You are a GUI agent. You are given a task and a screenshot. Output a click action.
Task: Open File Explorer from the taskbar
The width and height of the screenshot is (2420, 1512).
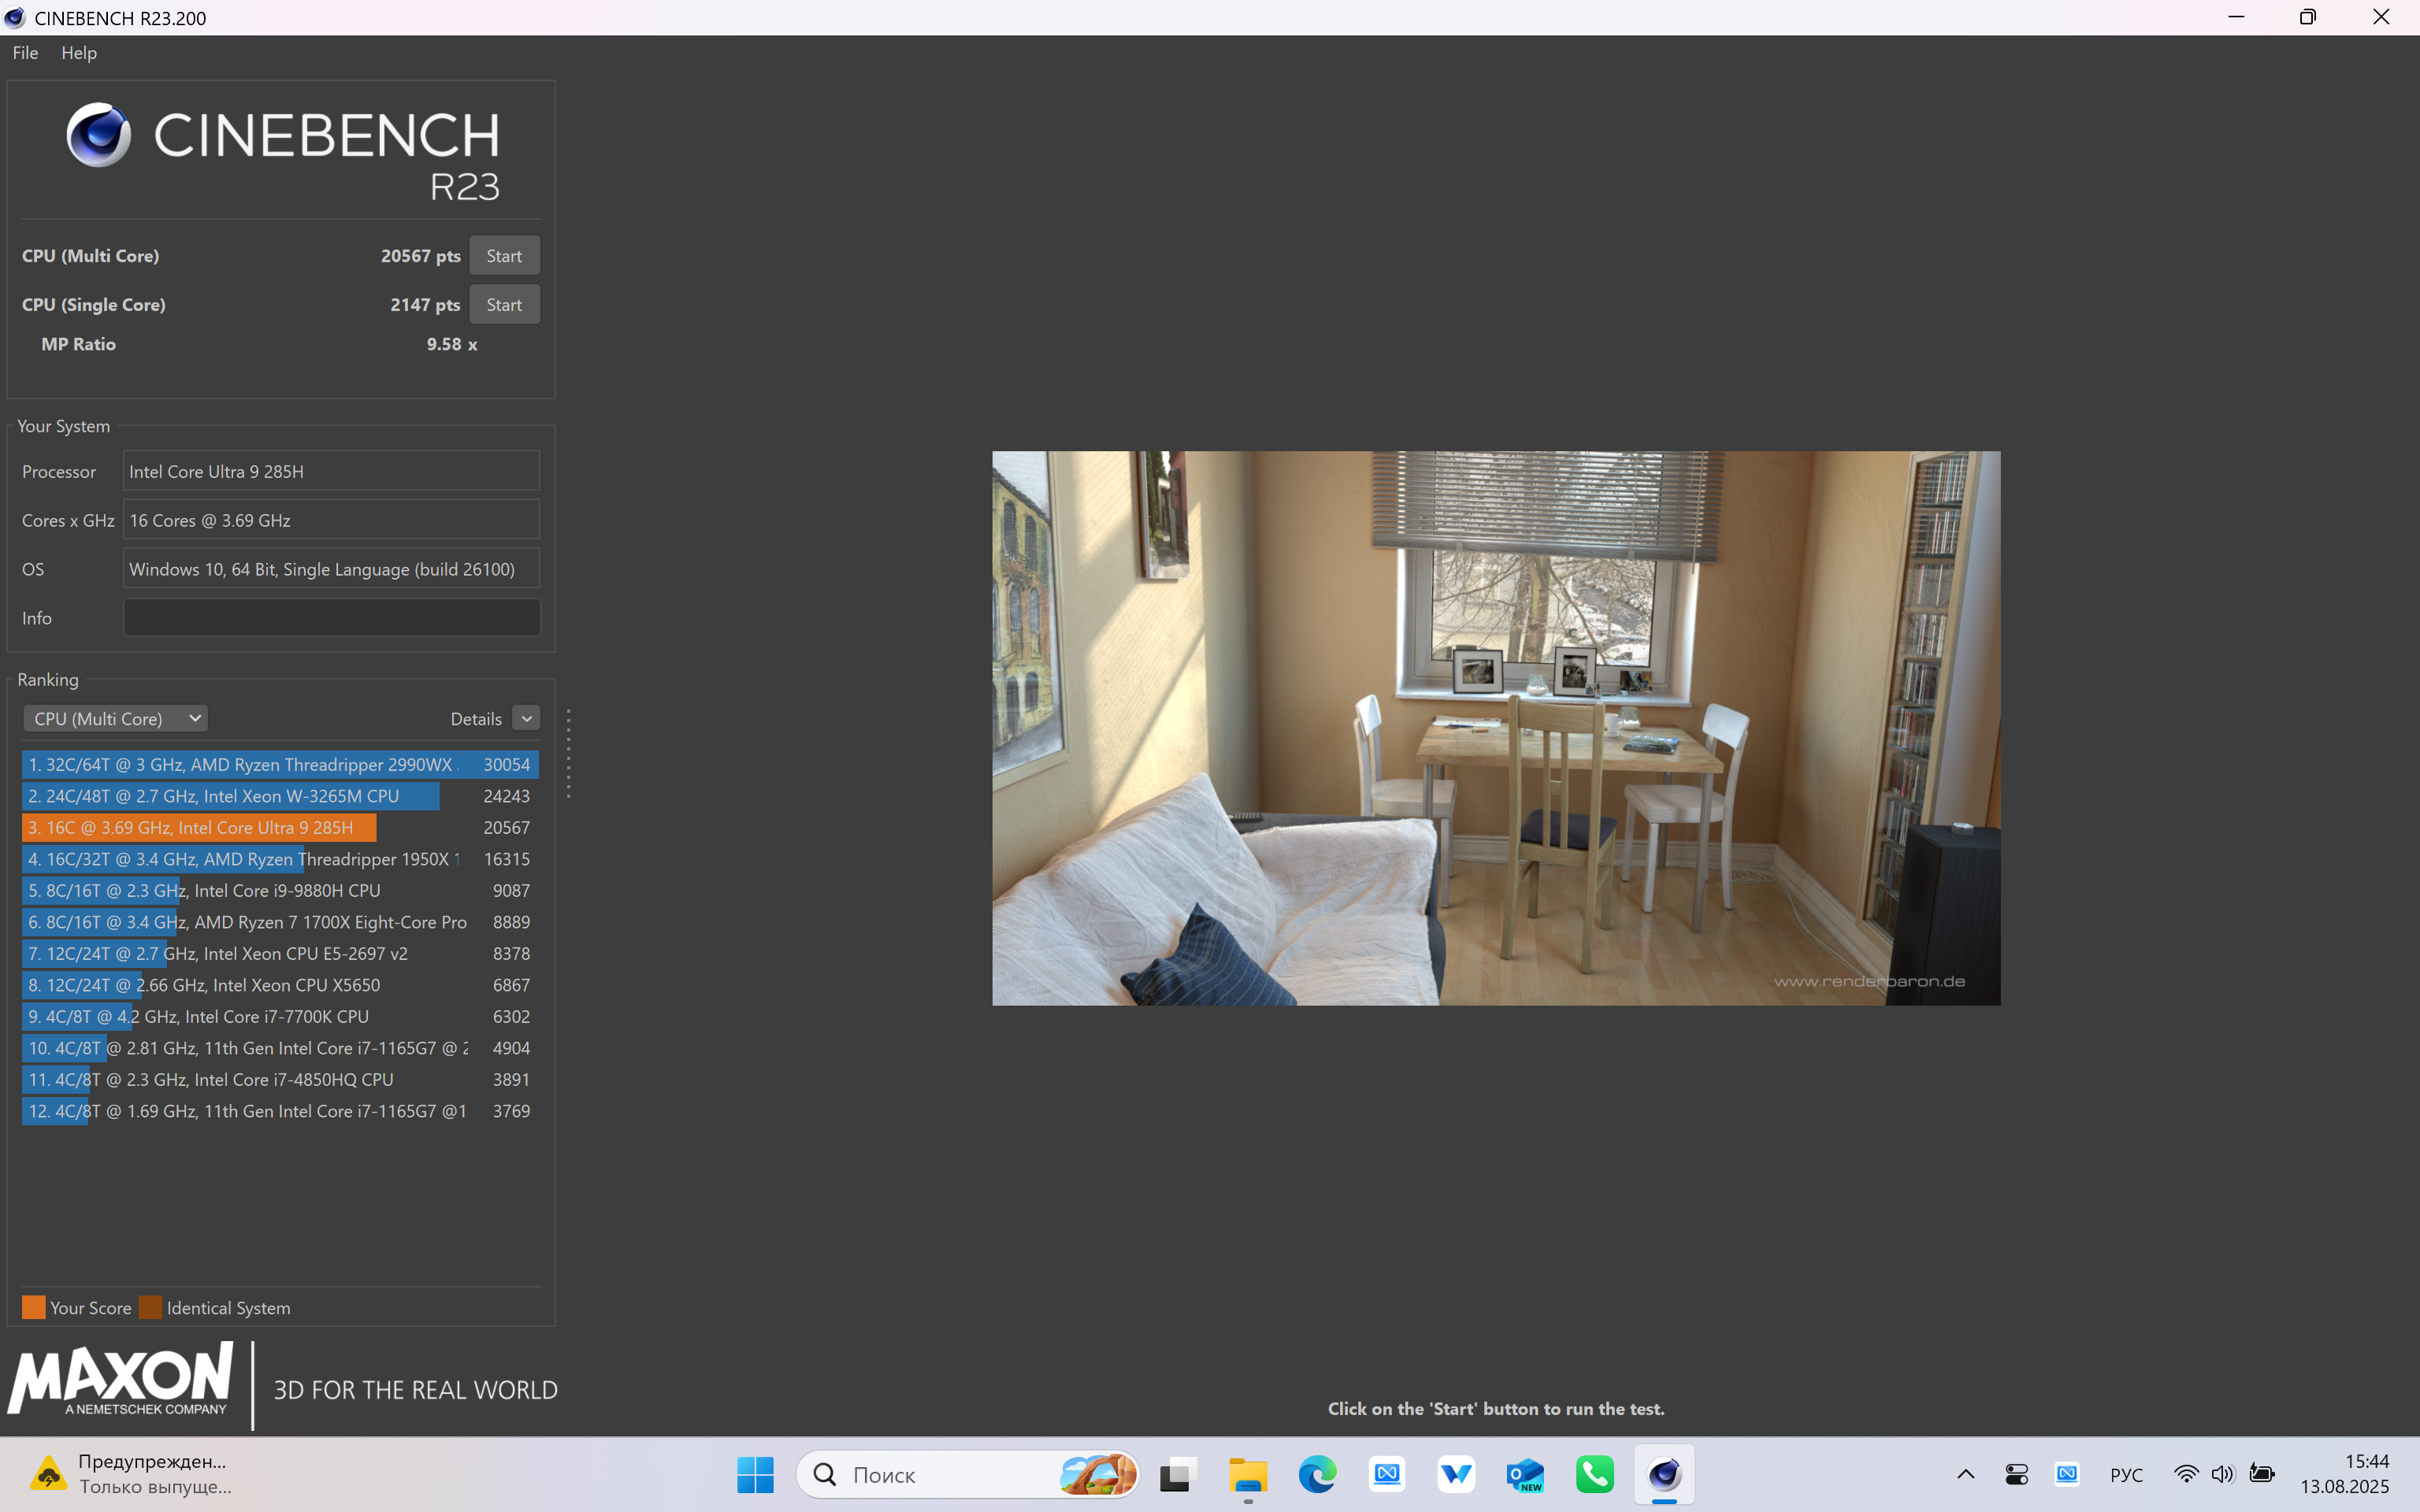pos(1247,1474)
